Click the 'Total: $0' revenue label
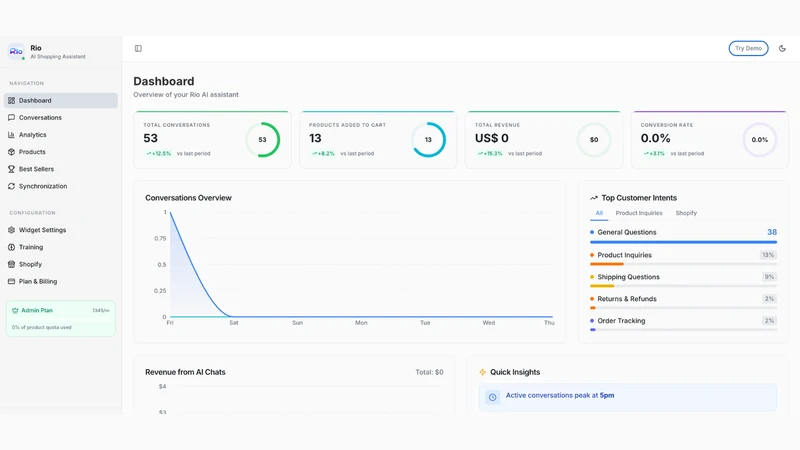Image resolution: width=800 pixels, height=450 pixels. click(x=429, y=372)
